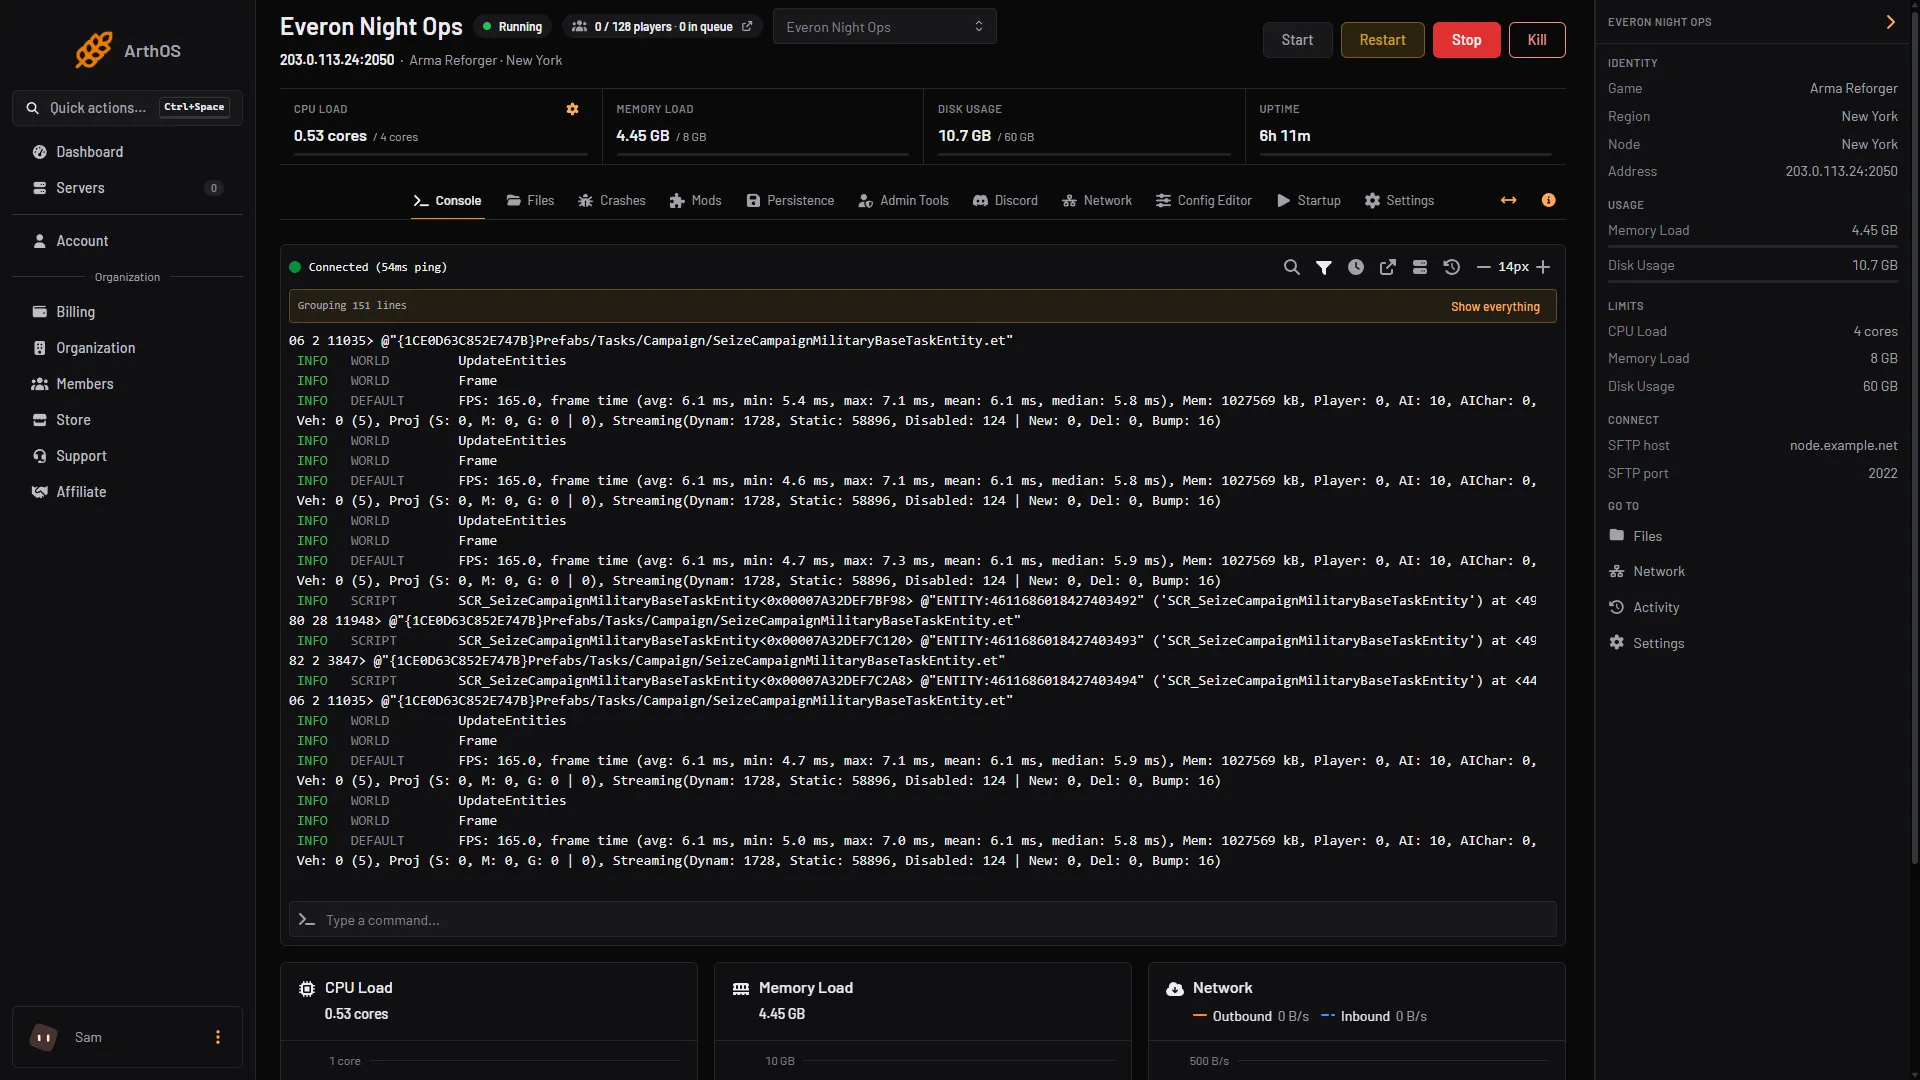Open Affiliate in sidebar
Viewport: 1920px width, 1080px height.
(x=127, y=492)
